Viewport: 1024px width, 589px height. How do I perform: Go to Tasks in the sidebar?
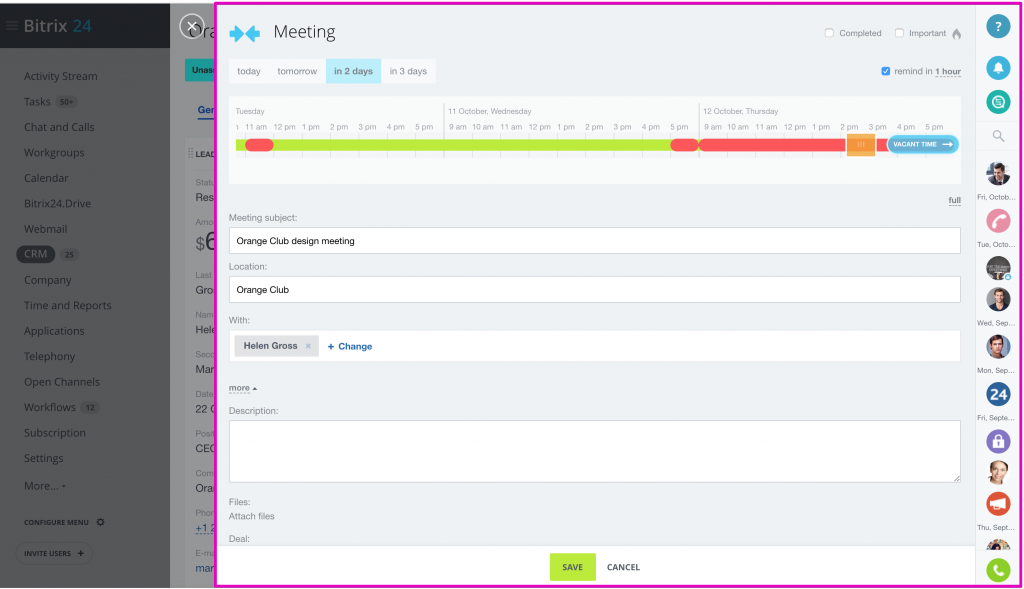click(37, 102)
